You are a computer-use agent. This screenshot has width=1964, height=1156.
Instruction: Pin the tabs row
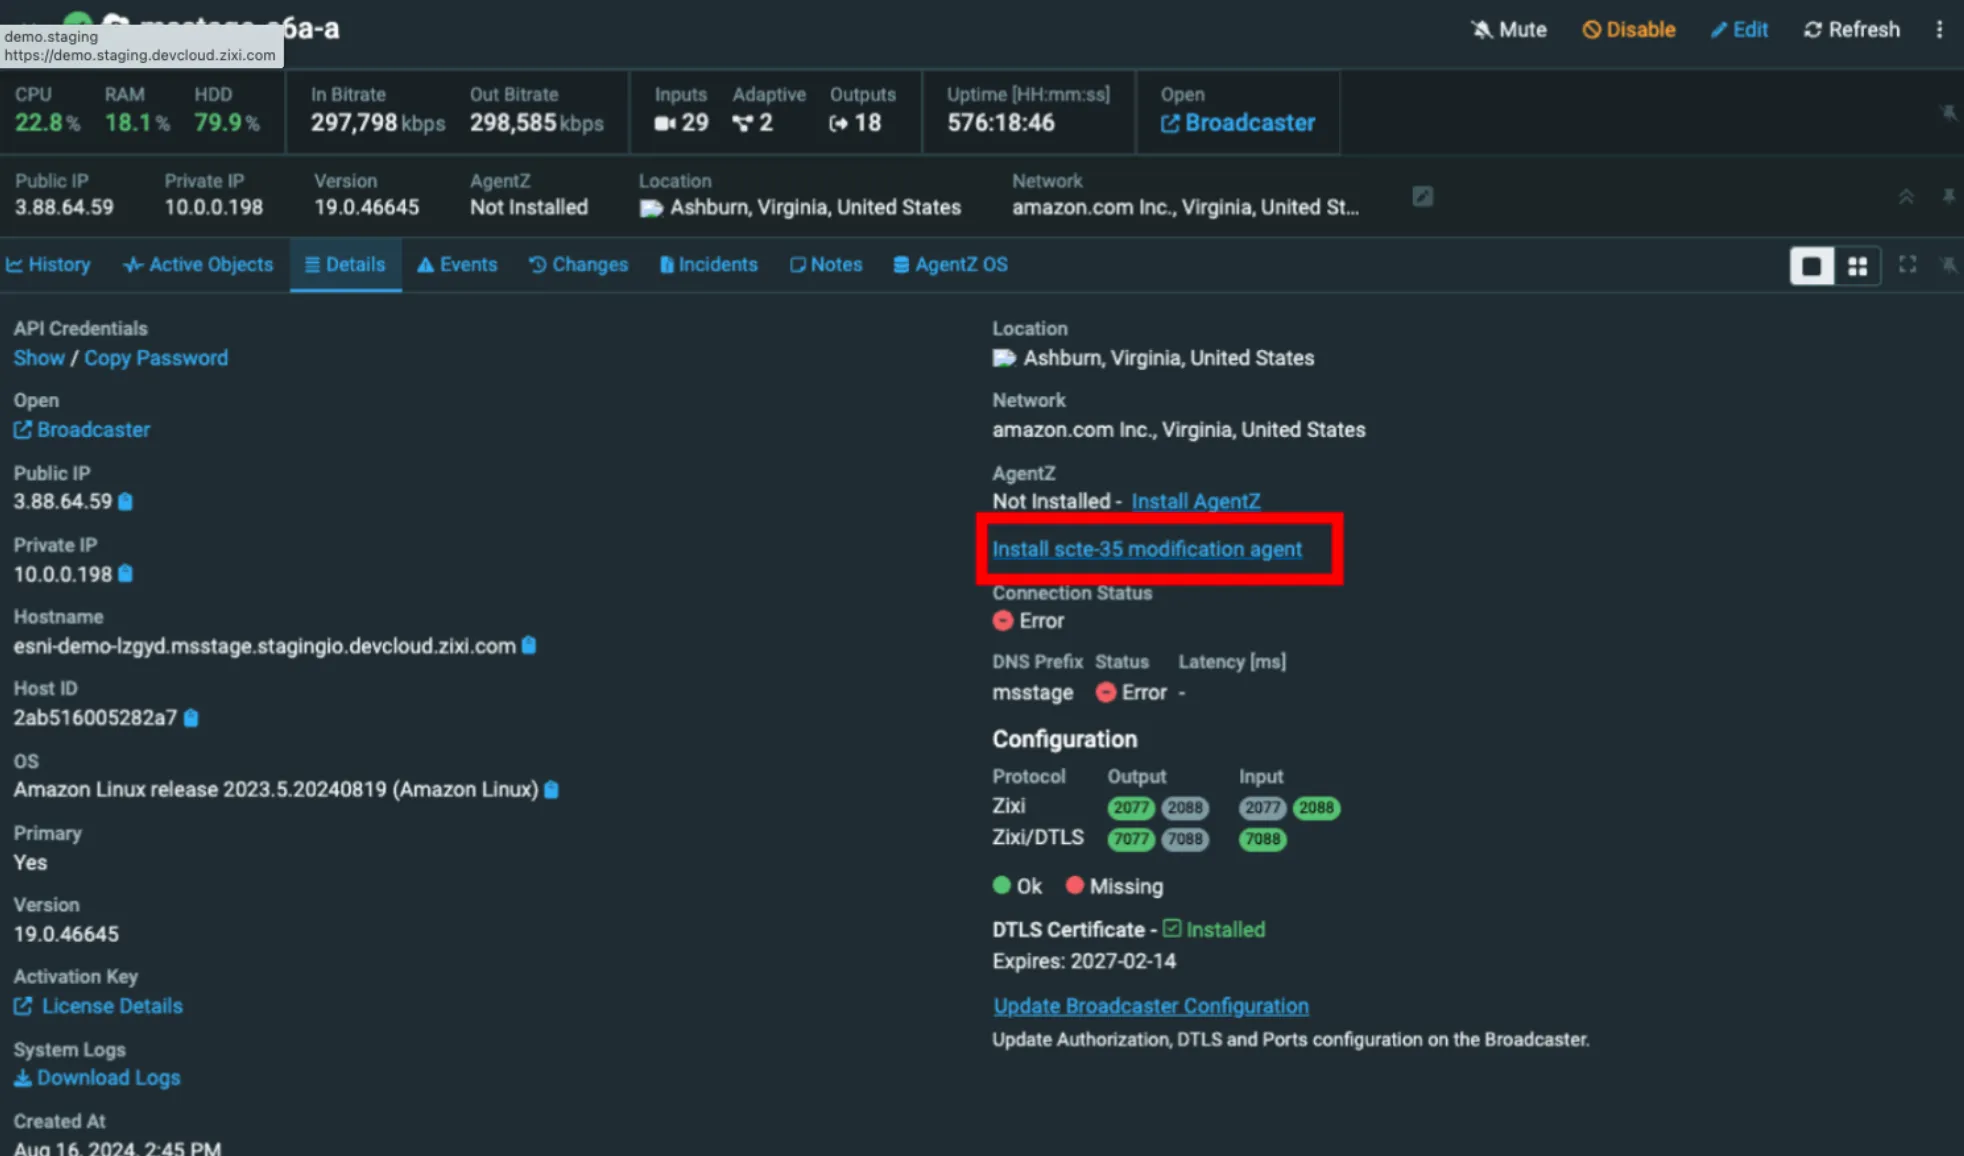pos(1948,264)
